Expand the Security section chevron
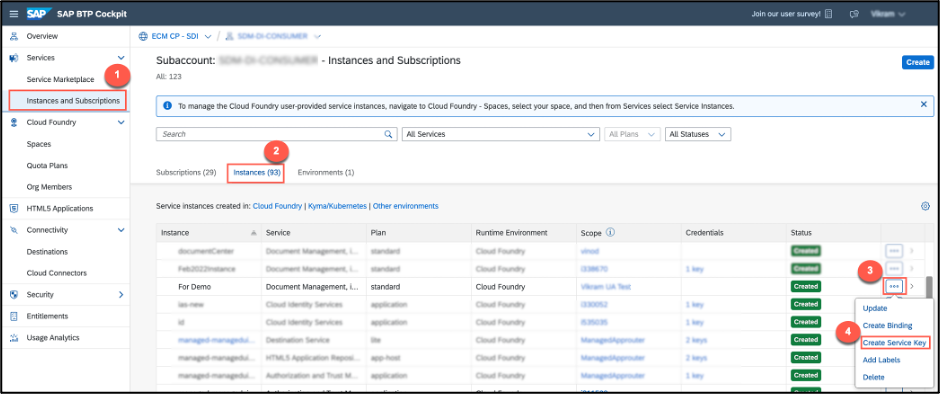This screenshot has height=394, width=940. point(120,294)
